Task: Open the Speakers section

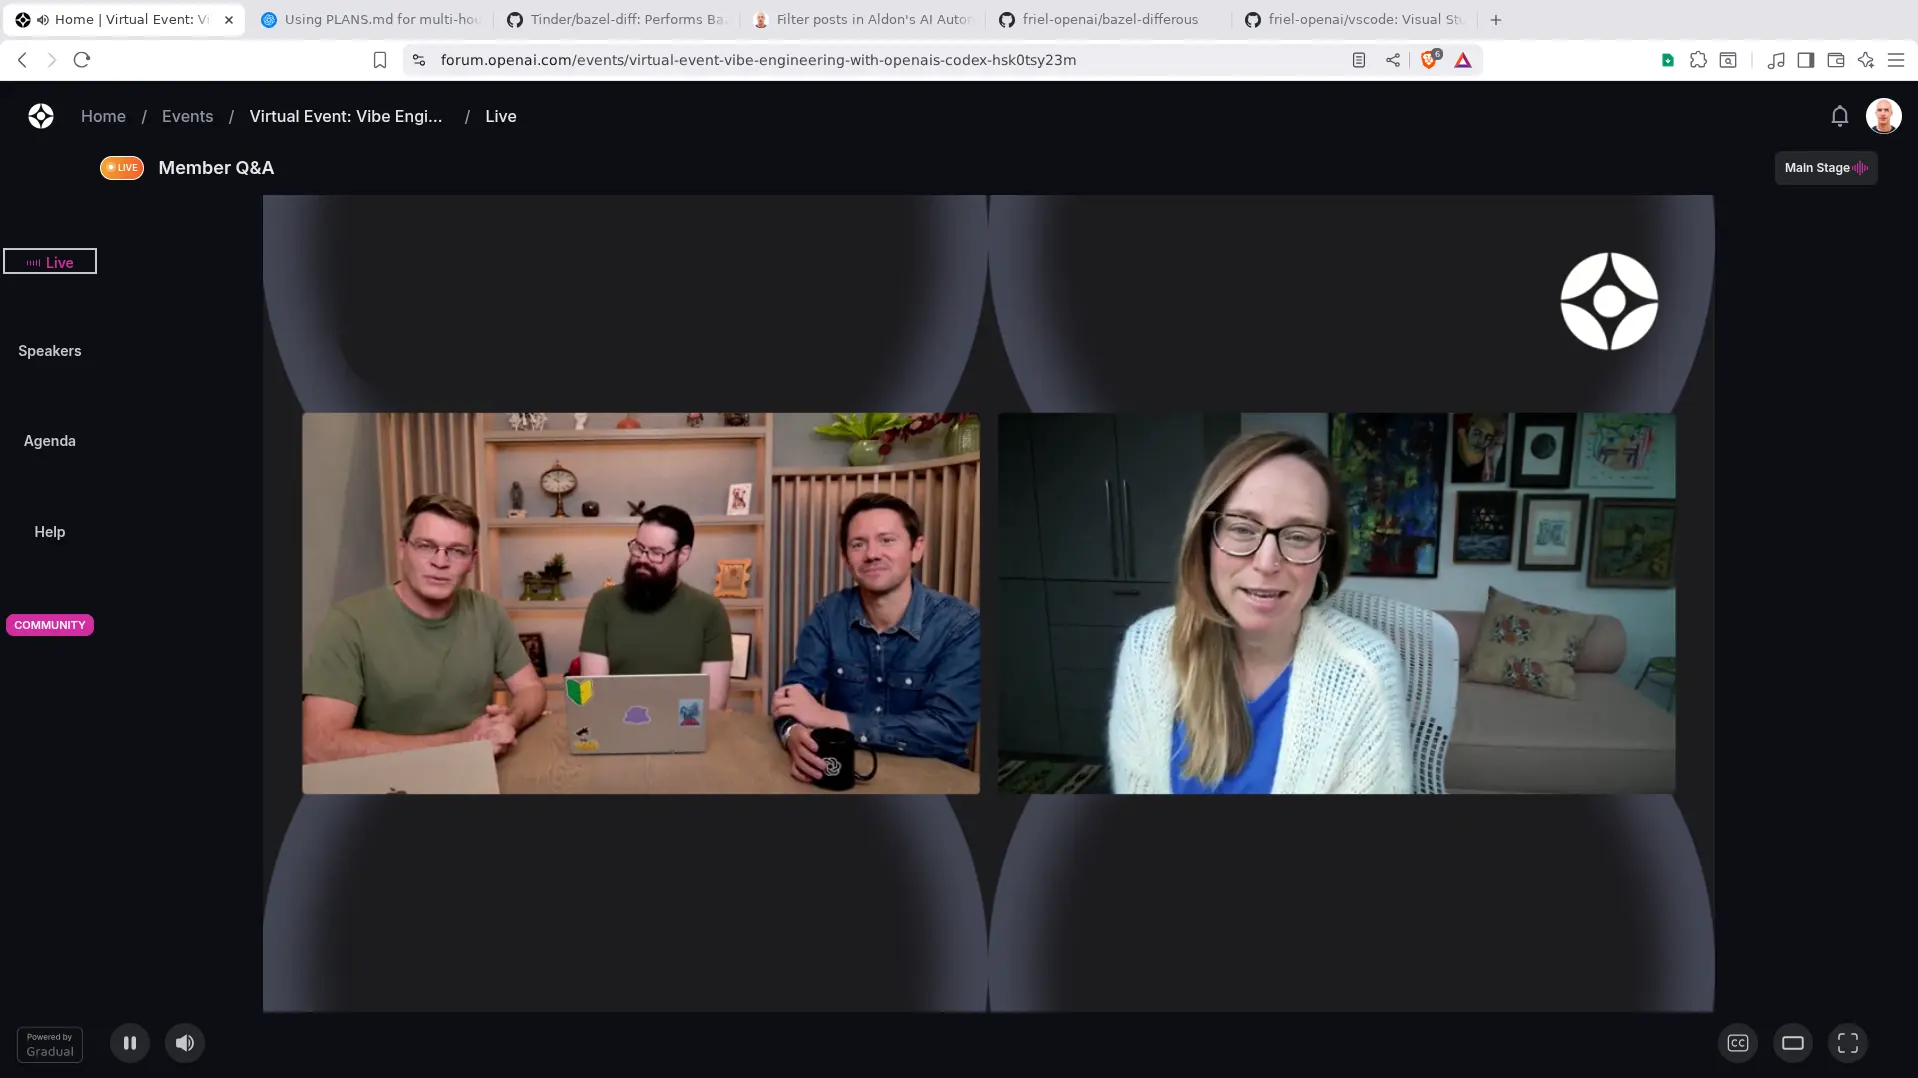Action: (x=49, y=350)
